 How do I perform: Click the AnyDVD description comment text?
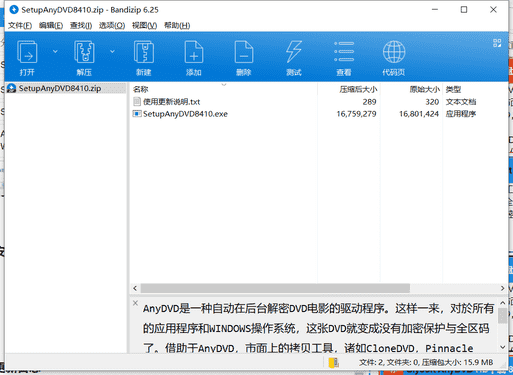click(x=318, y=328)
